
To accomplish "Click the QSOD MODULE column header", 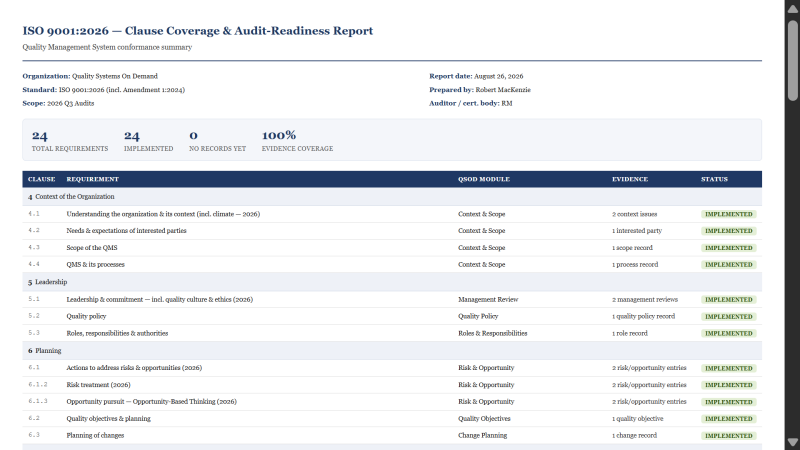I will [484, 179].
